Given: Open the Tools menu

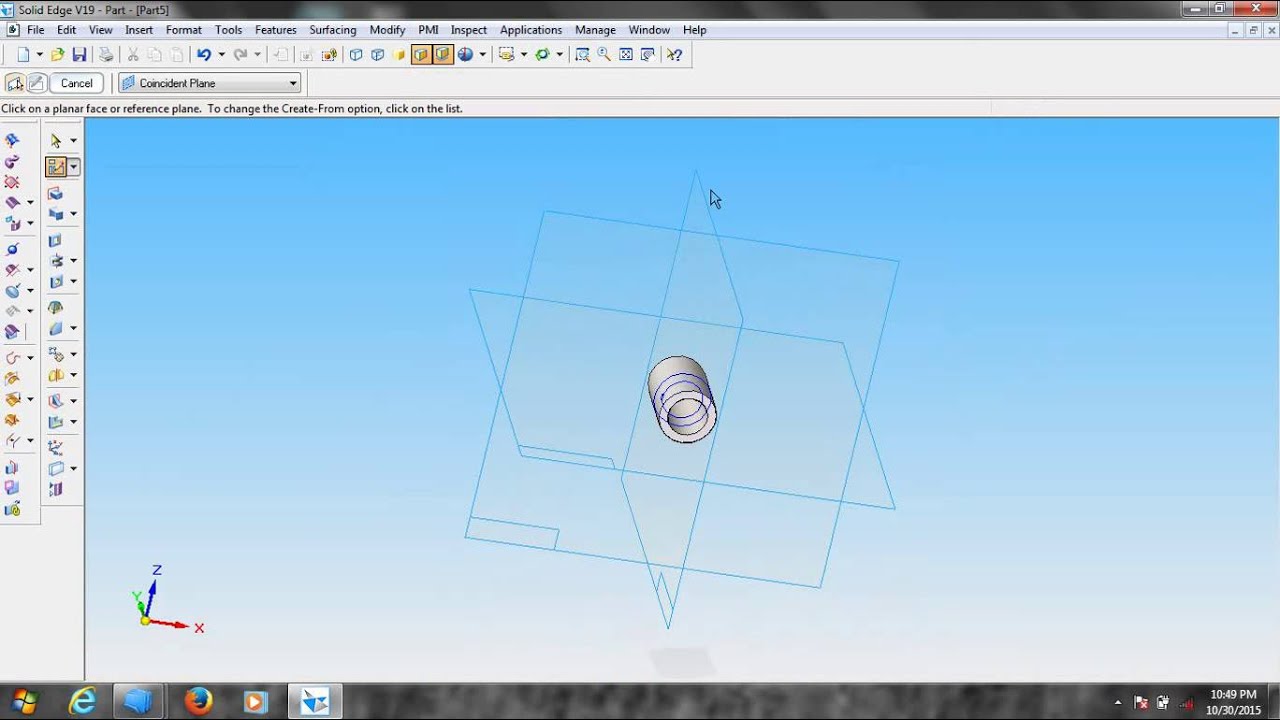Looking at the screenshot, I should (x=229, y=30).
